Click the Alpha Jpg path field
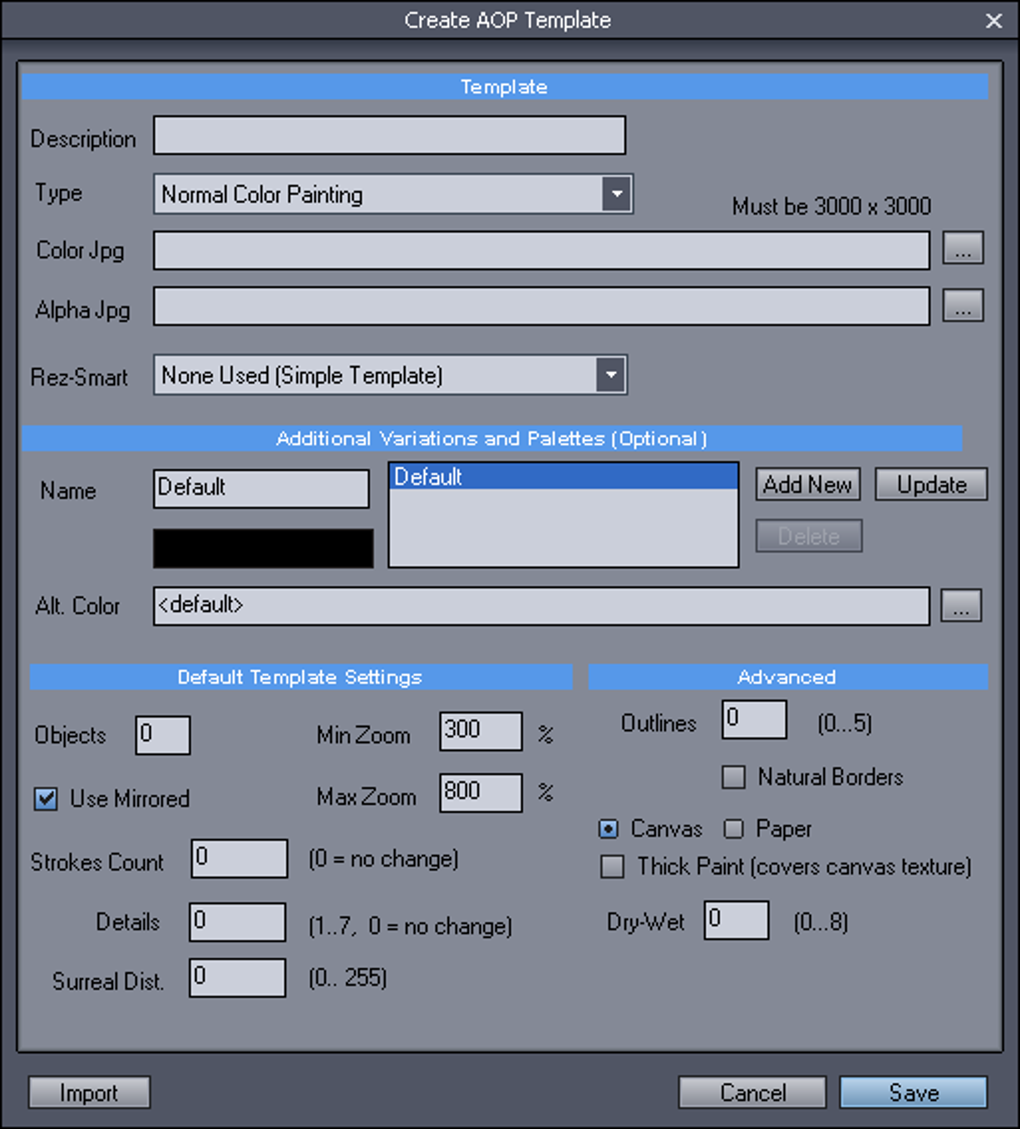This screenshot has height=1129, width=1020. tap(541, 307)
